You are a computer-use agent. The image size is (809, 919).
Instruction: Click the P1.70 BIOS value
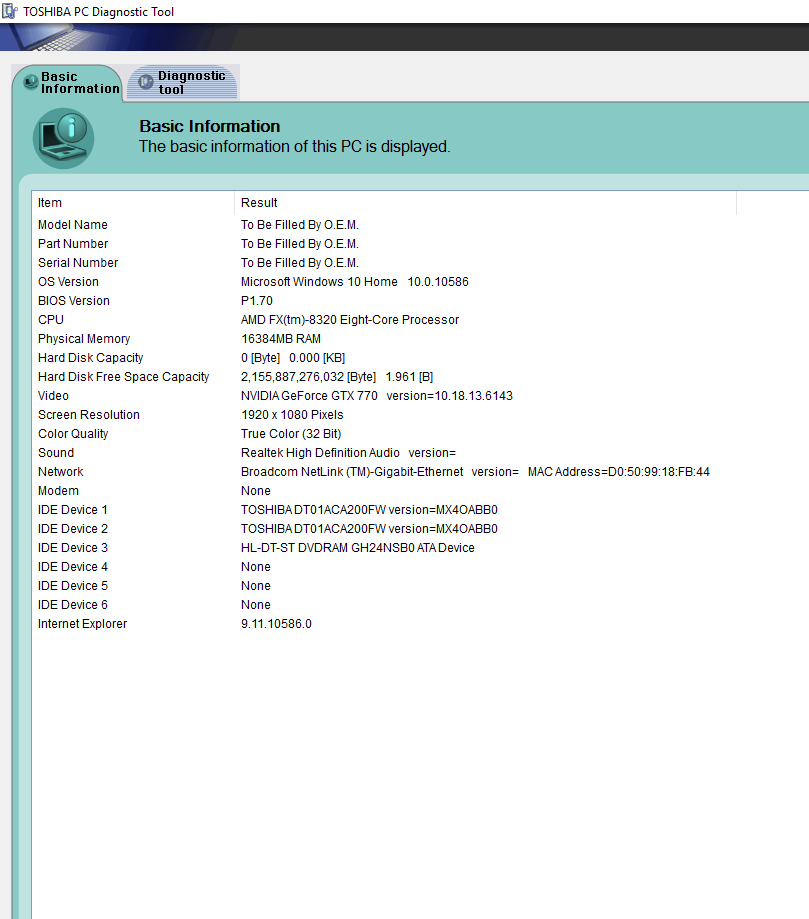click(x=257, y=301)
